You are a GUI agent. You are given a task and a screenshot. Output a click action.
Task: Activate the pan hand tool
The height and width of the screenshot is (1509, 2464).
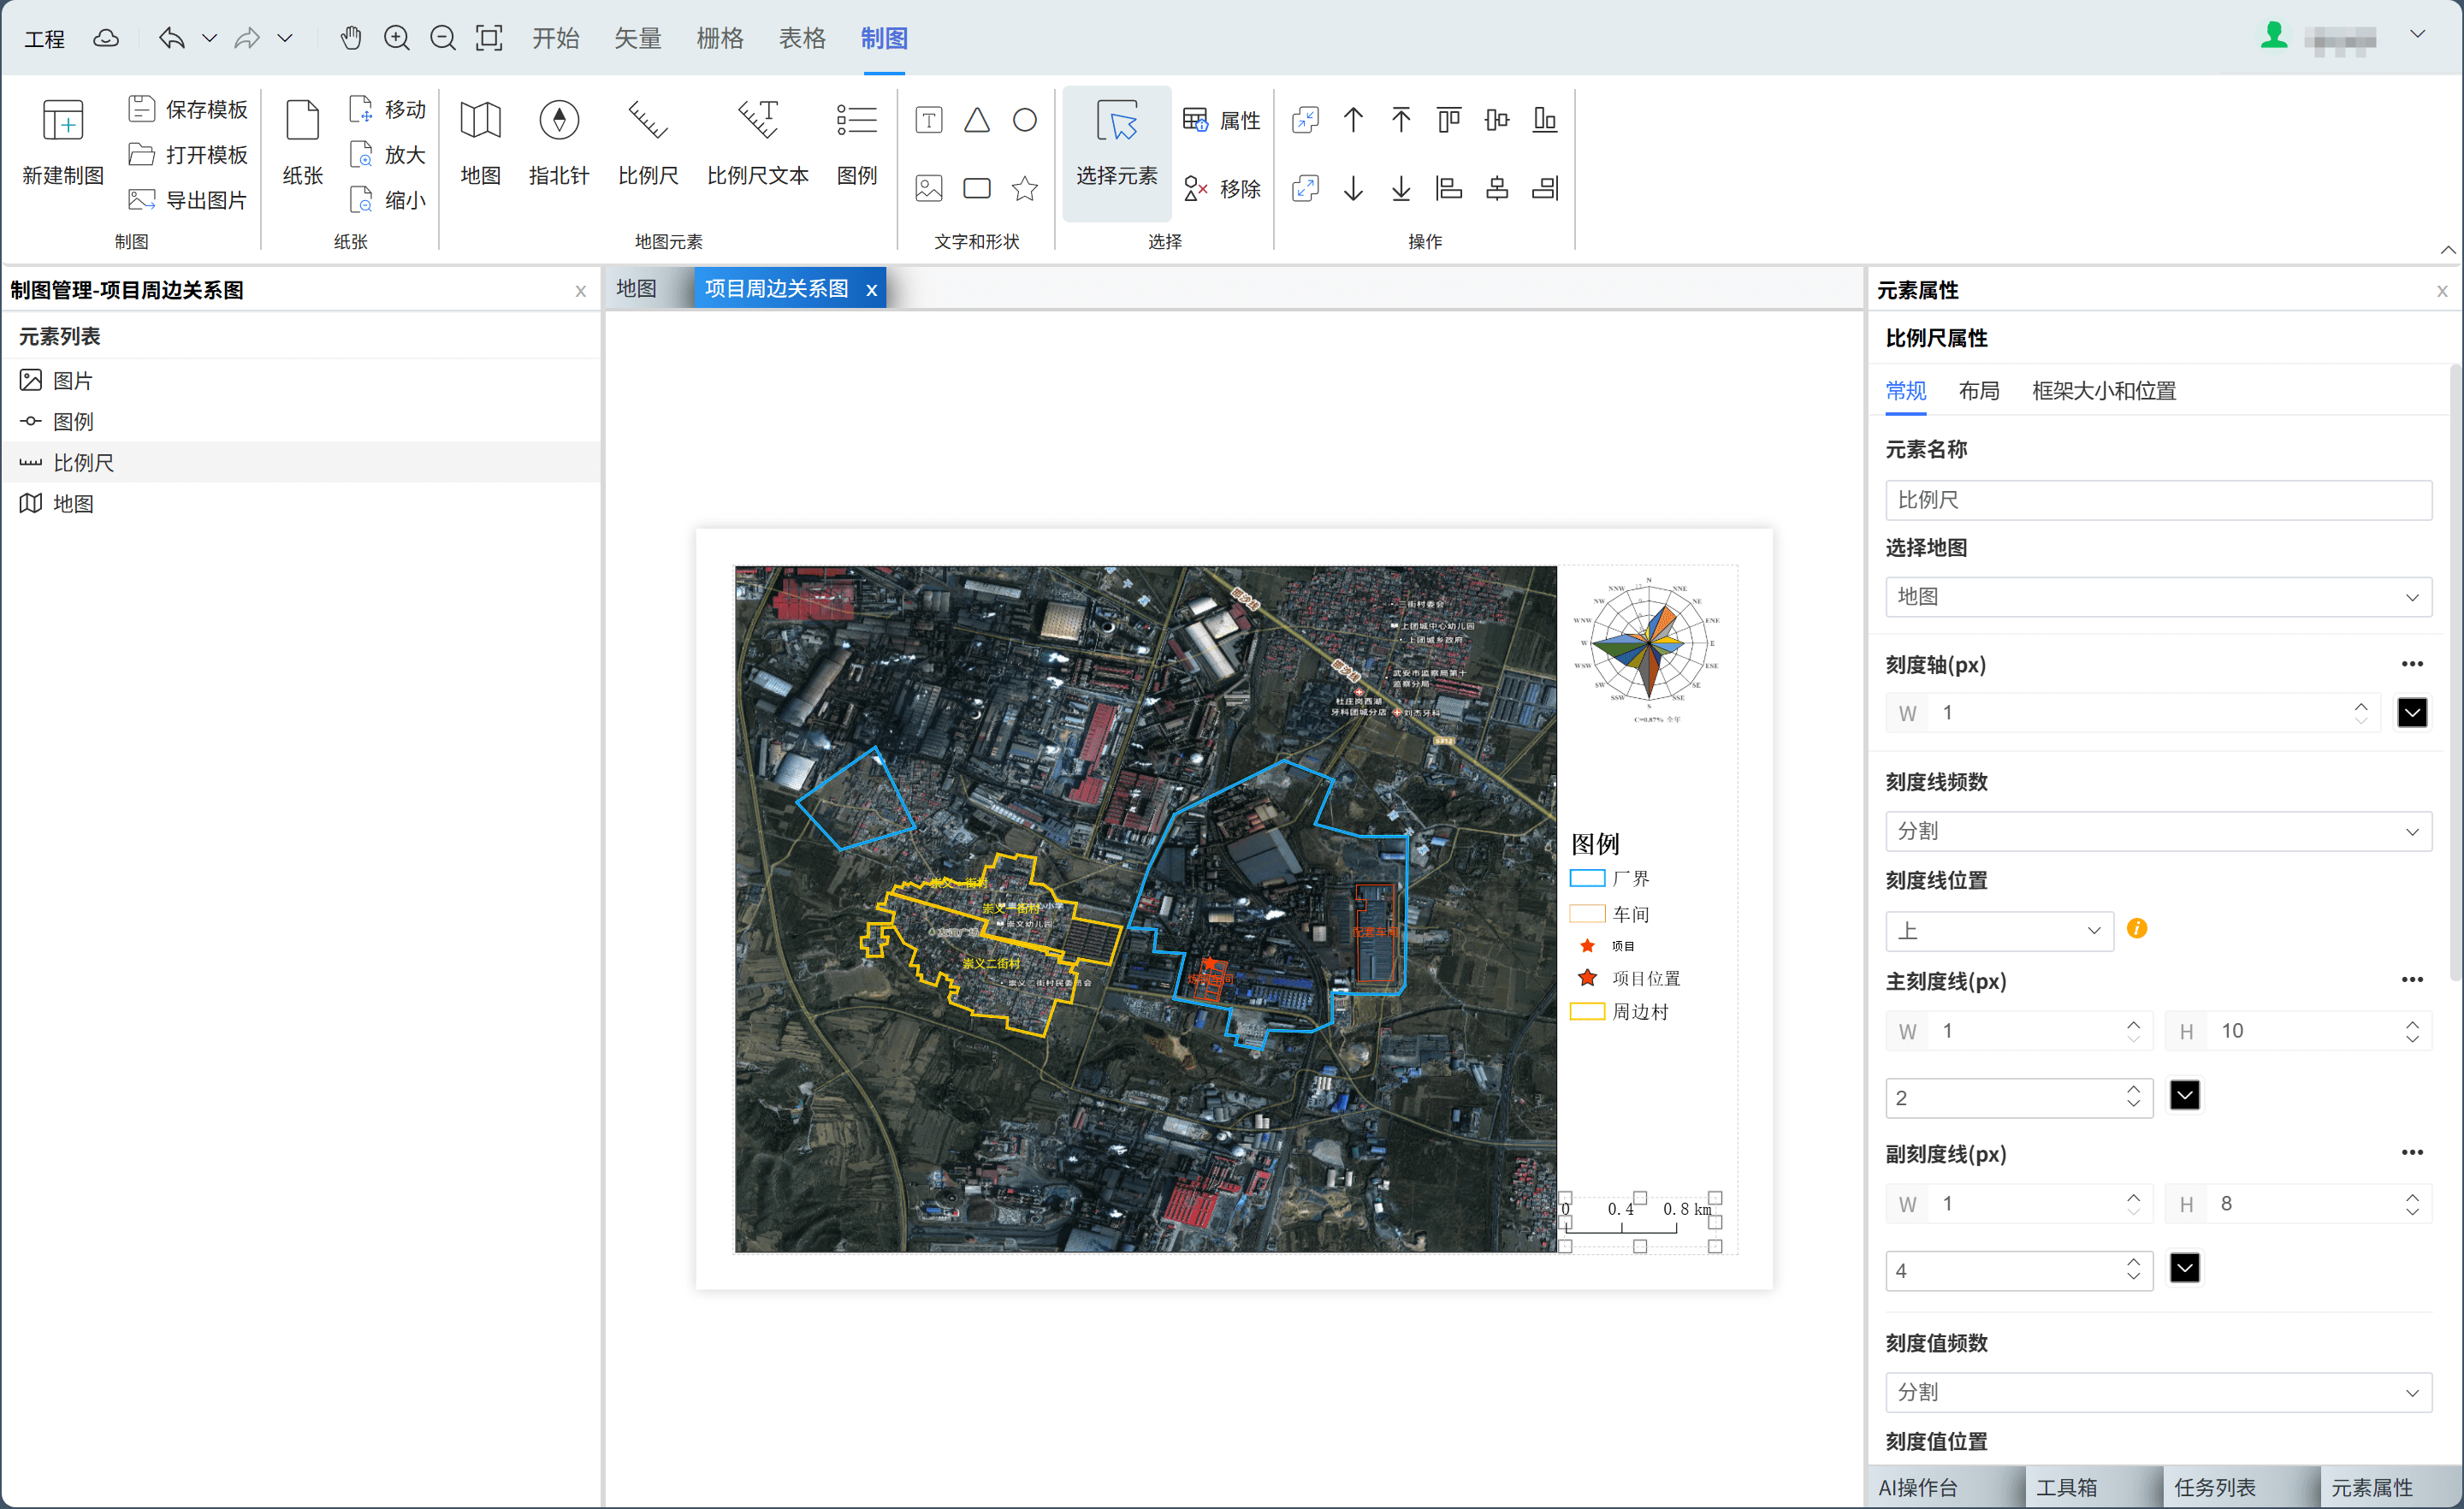point(350,38)
